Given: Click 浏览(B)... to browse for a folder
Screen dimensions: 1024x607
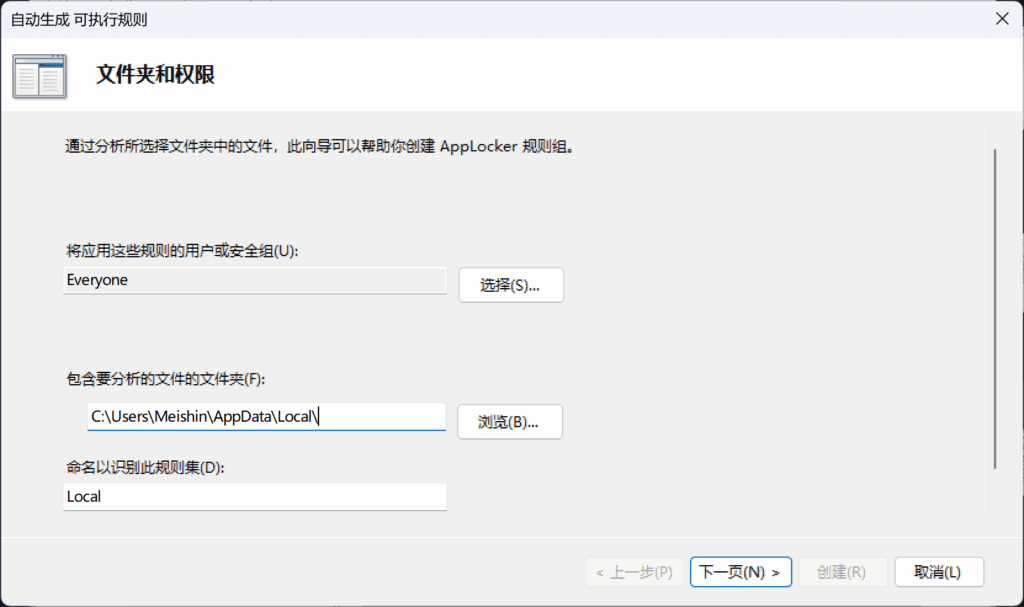Looking at the screenshot, I should 509,421.
